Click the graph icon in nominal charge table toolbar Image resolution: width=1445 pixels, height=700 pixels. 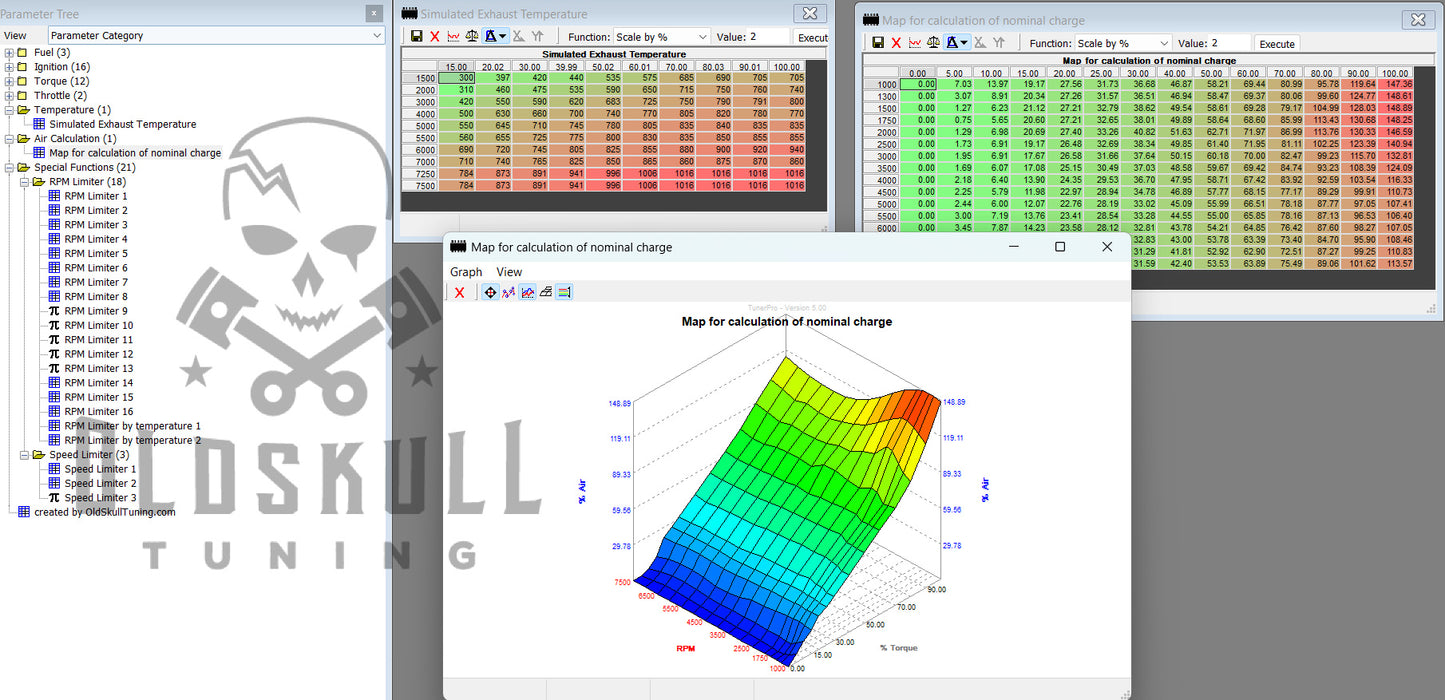pyautogui.click(x=915, y=43)
